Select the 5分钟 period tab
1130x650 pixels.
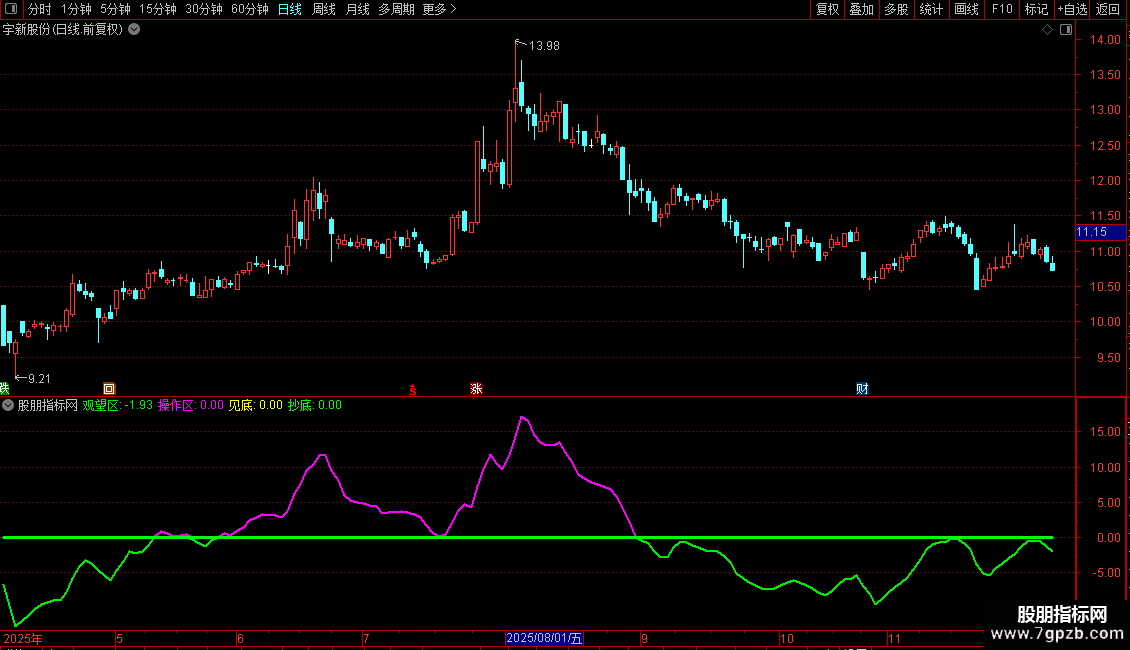115,9
